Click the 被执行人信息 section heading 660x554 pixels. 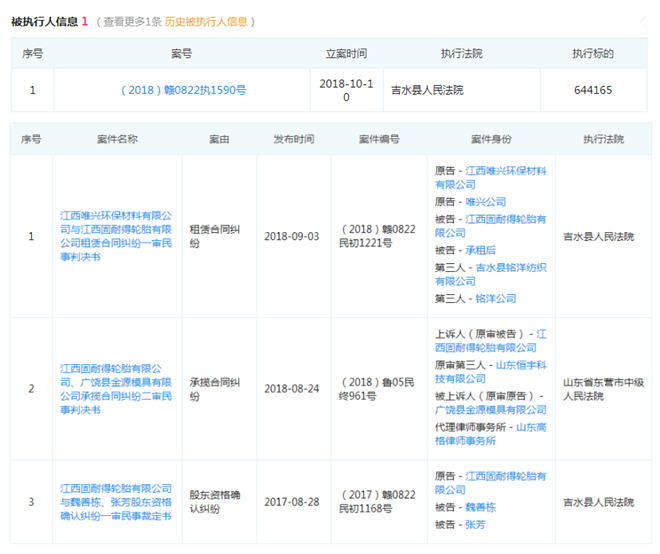(x=45, y=21)
